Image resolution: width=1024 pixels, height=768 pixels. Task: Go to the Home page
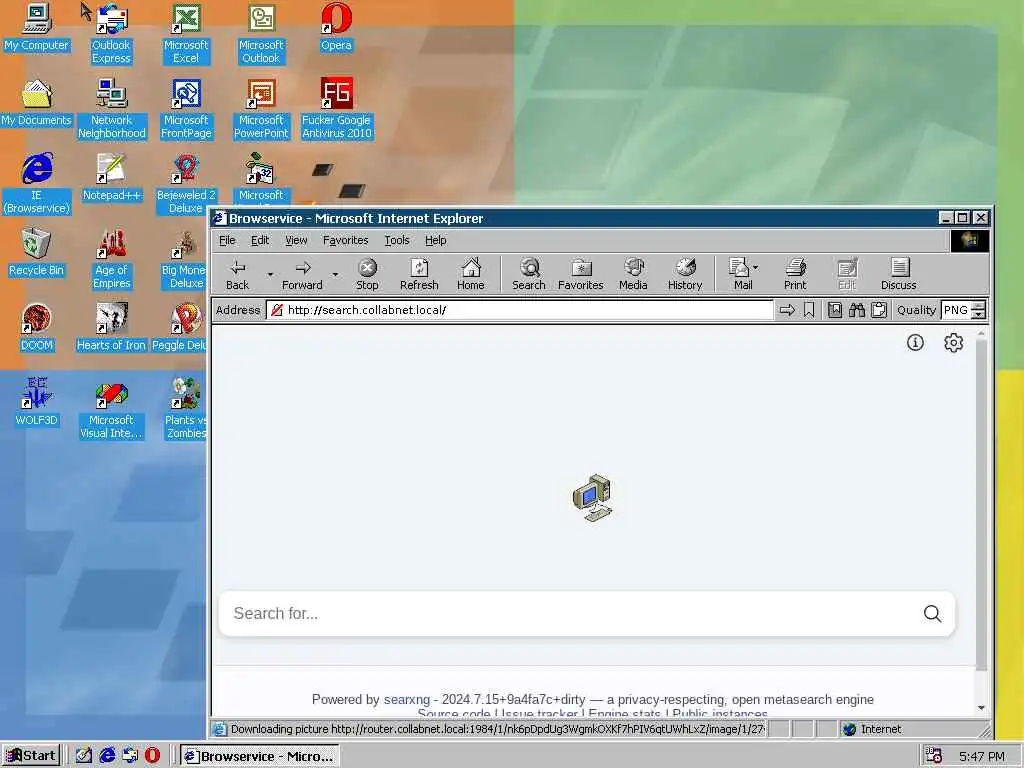pyautogui.click(x=470, y=274)
